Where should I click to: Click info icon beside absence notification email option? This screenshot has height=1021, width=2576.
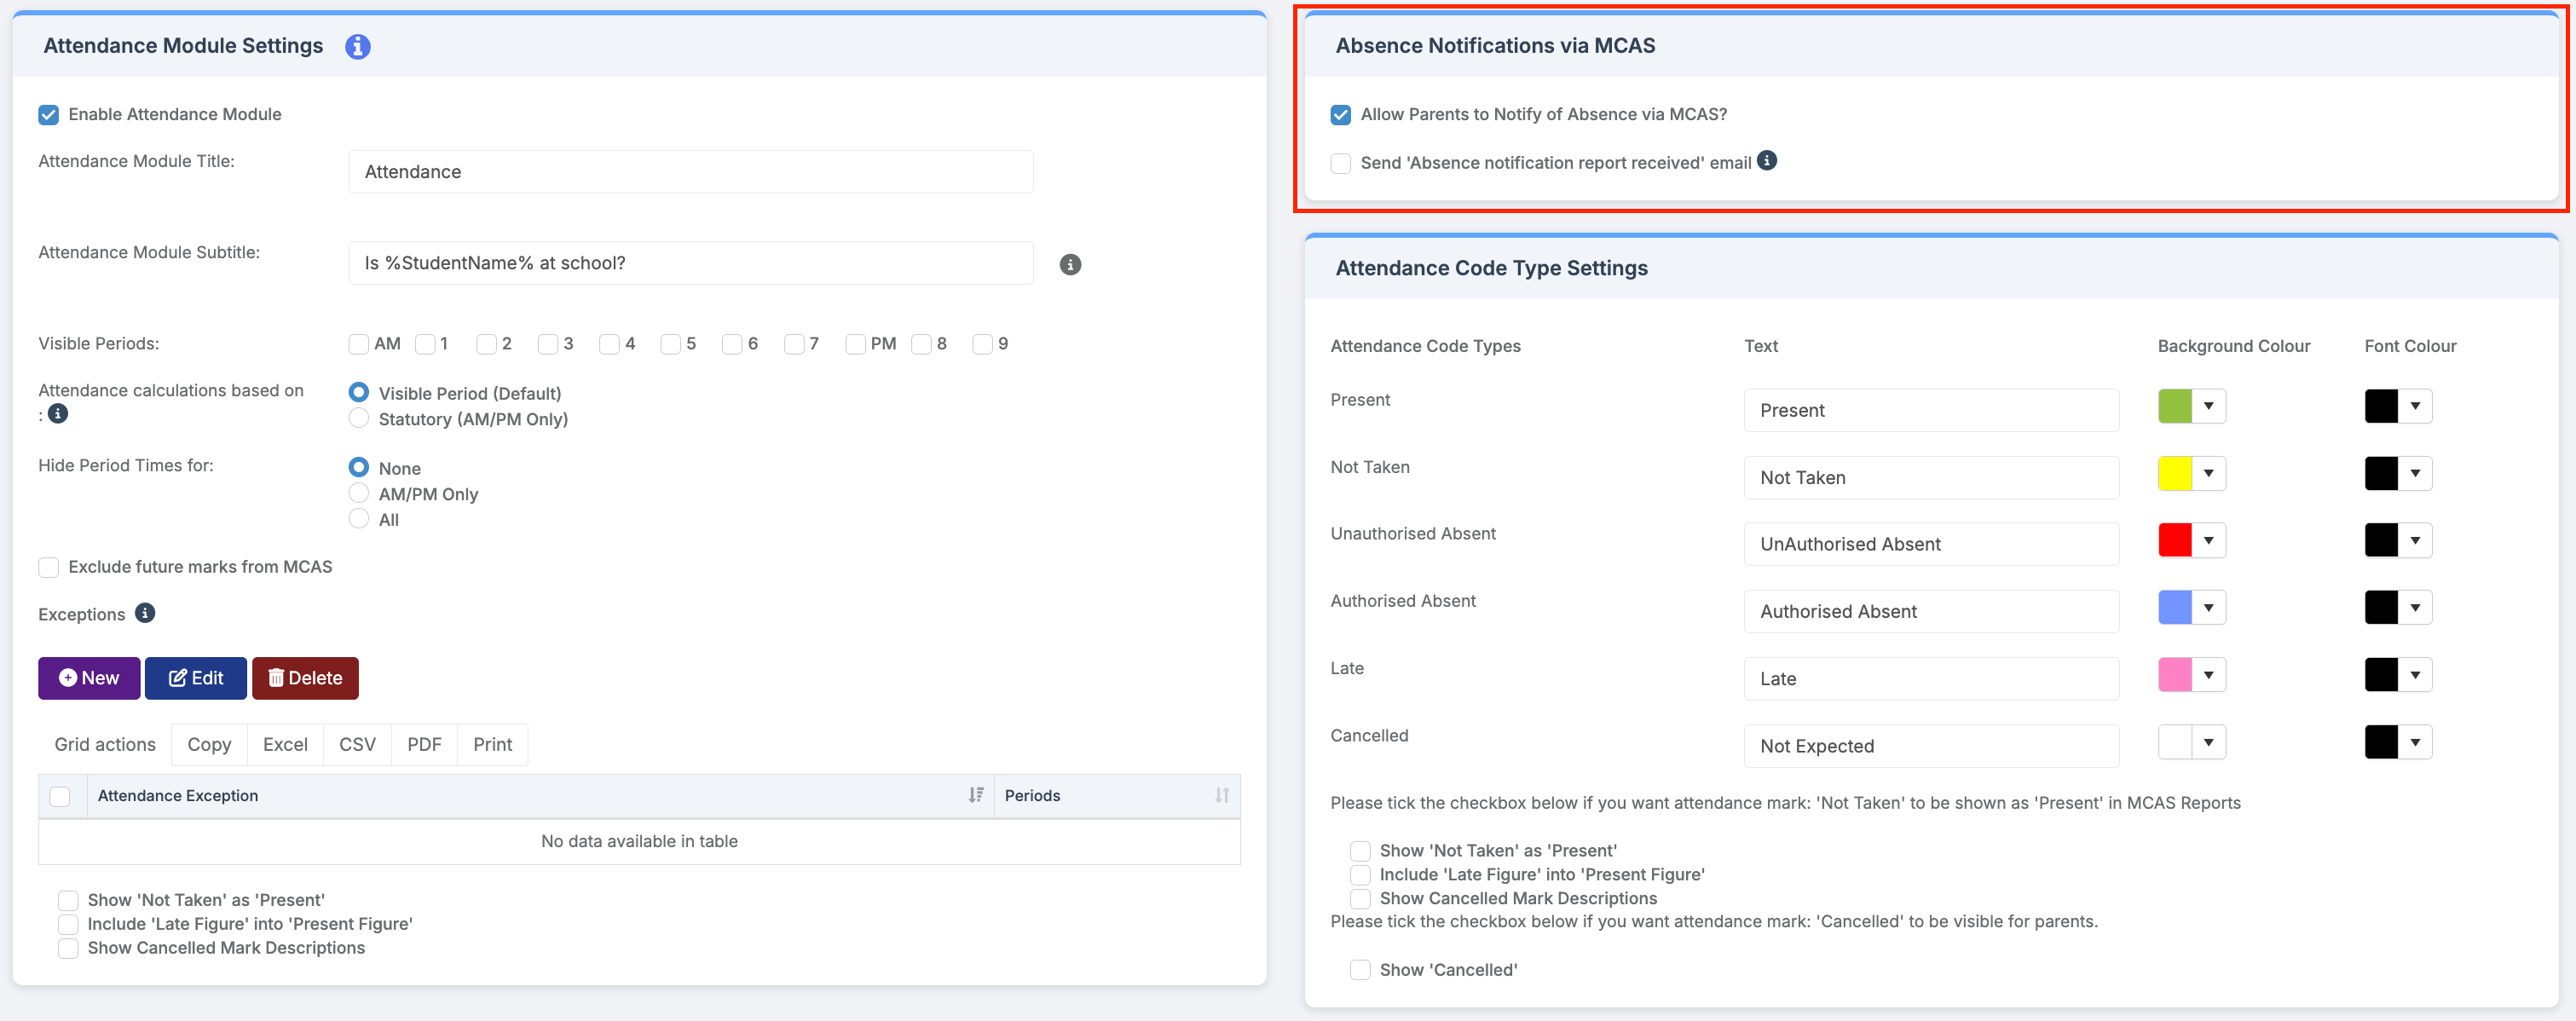click(1767, 161)
